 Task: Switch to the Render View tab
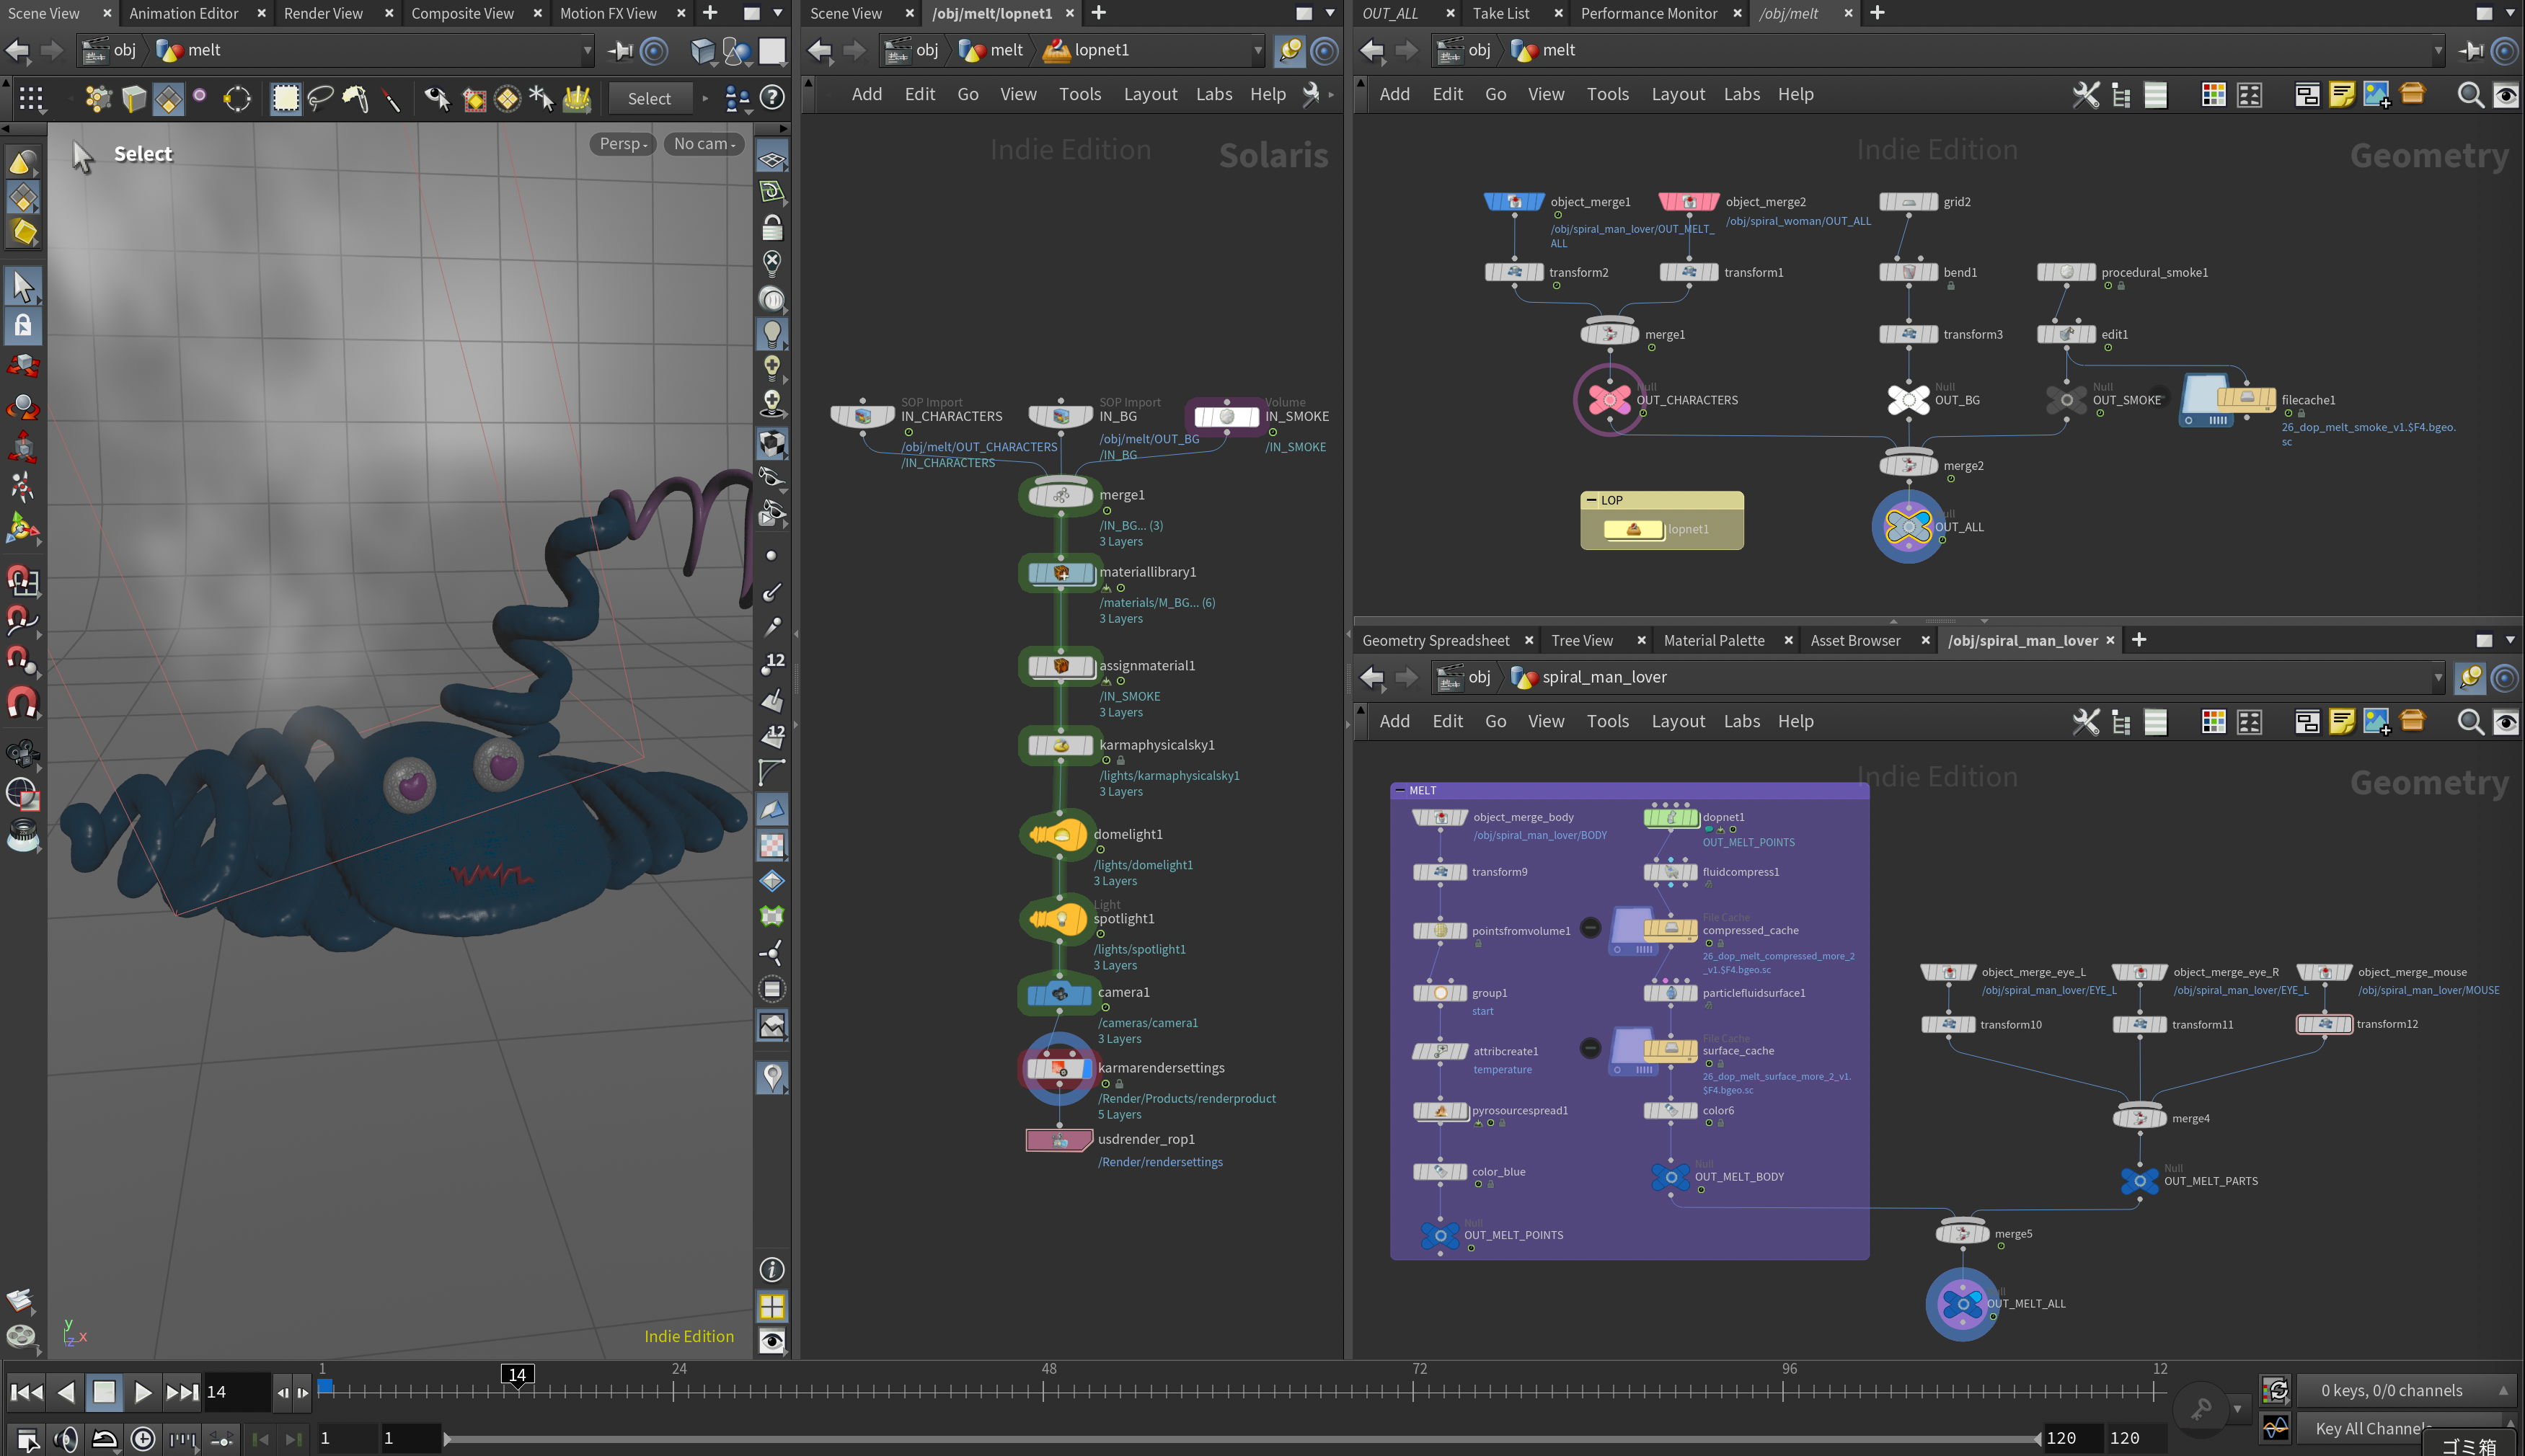(x=323, y=13)
